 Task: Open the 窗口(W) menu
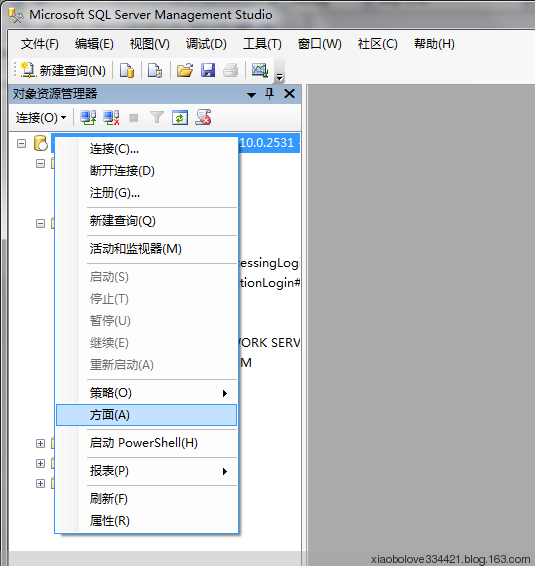(x=319, y=44)
